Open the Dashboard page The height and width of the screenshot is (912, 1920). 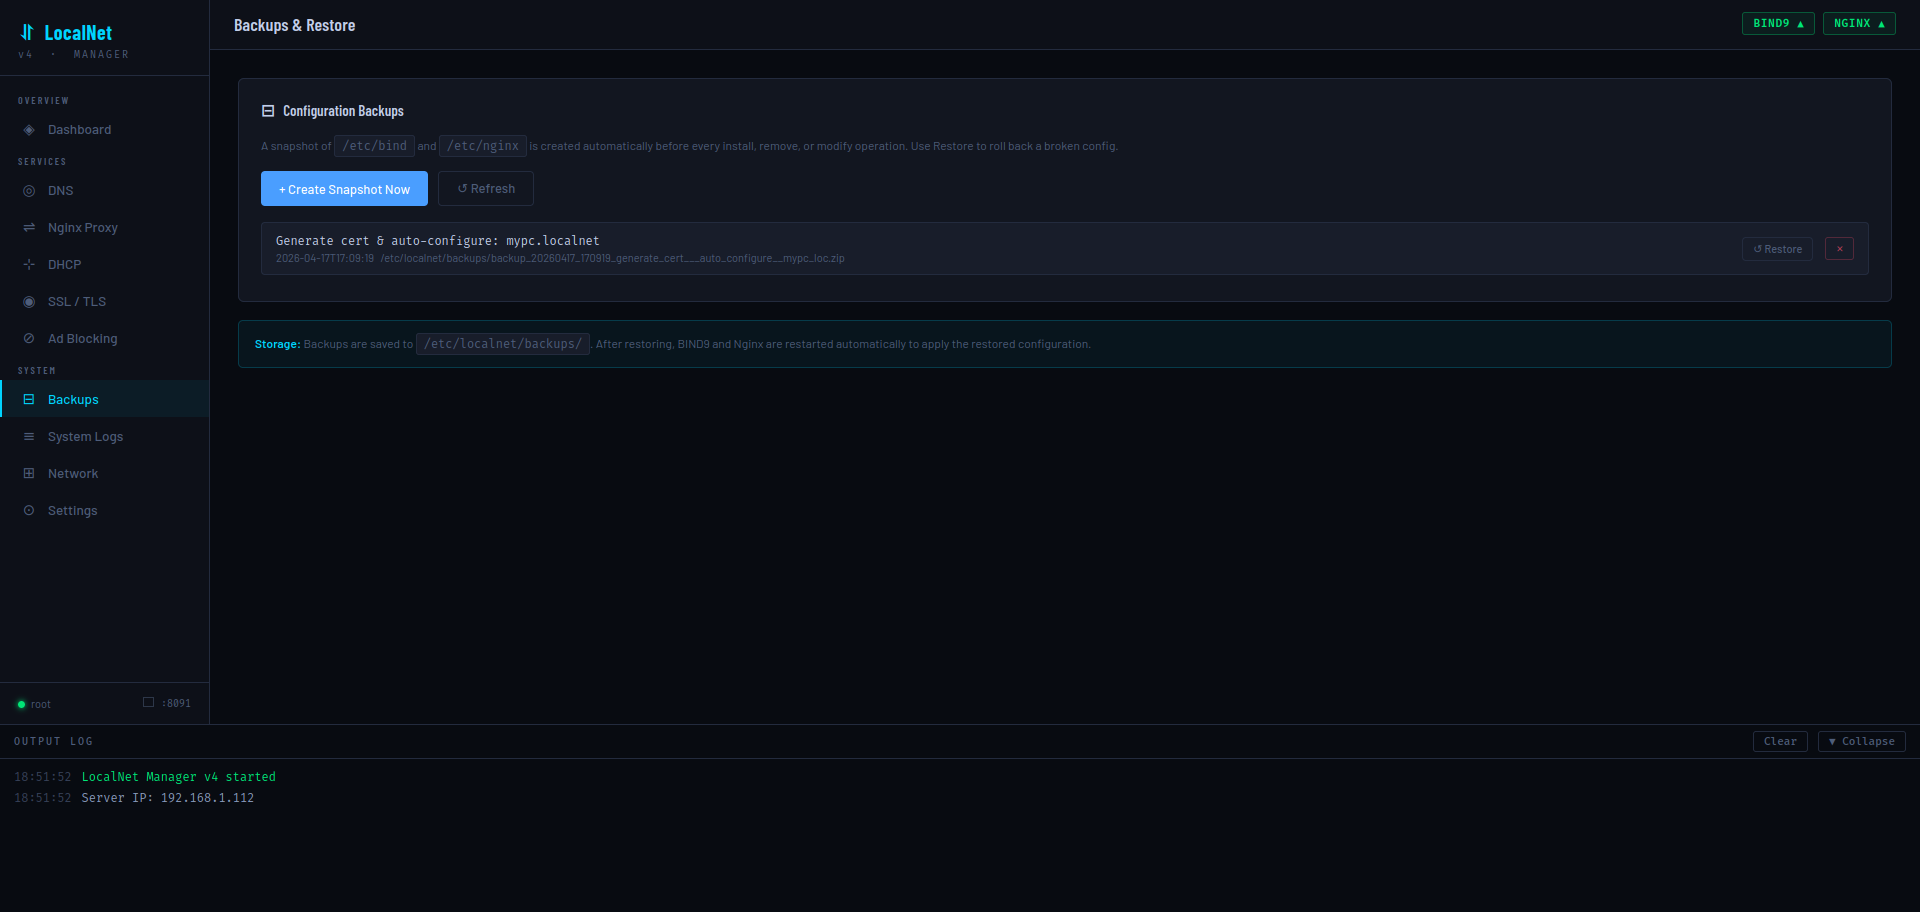104,130
